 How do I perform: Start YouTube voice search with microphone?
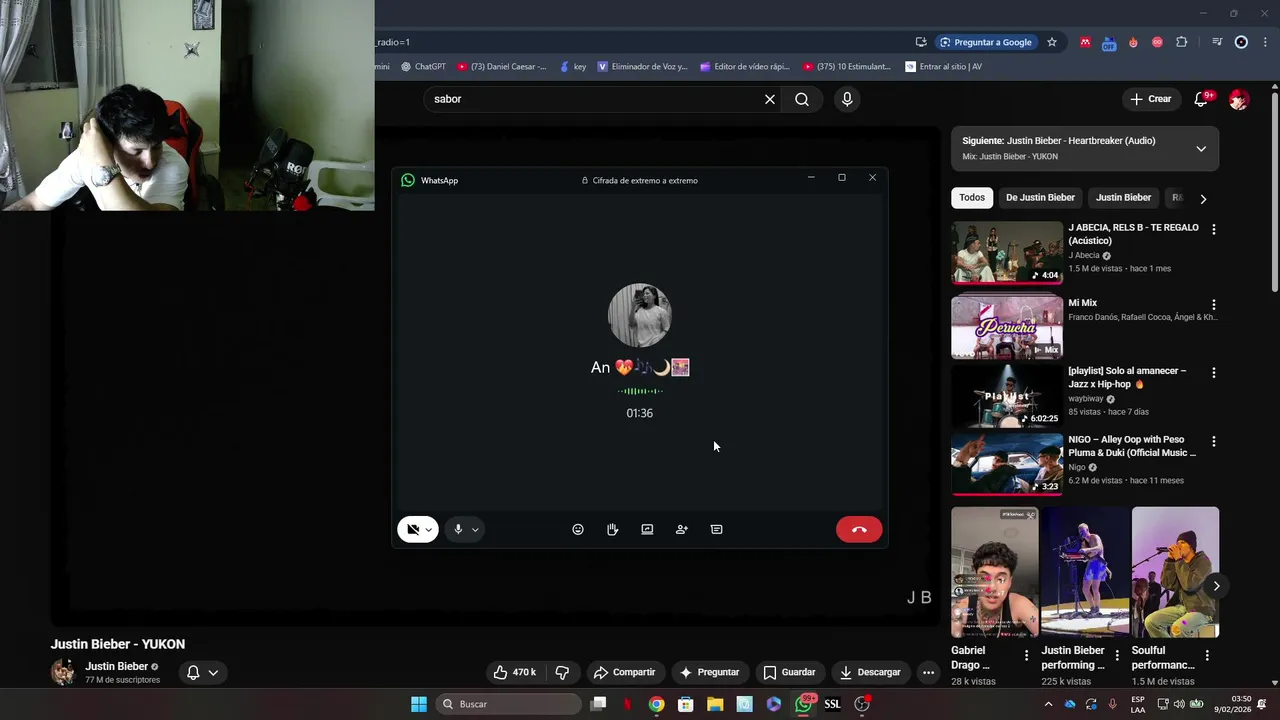(x=847, y=99)
